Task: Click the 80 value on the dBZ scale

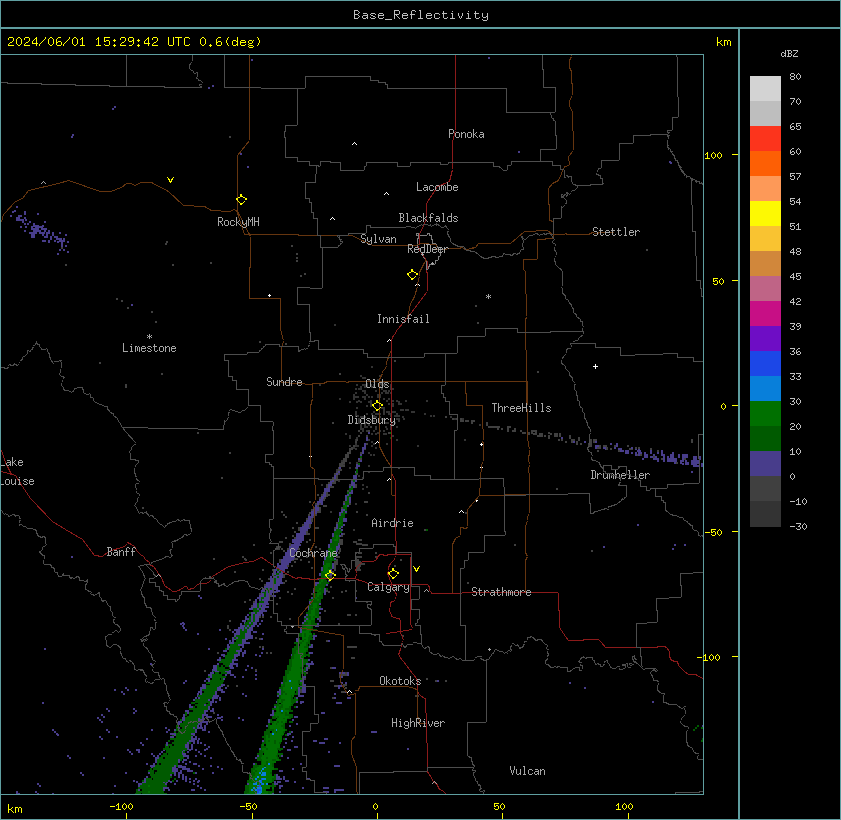Action: (x=795, y=77)
